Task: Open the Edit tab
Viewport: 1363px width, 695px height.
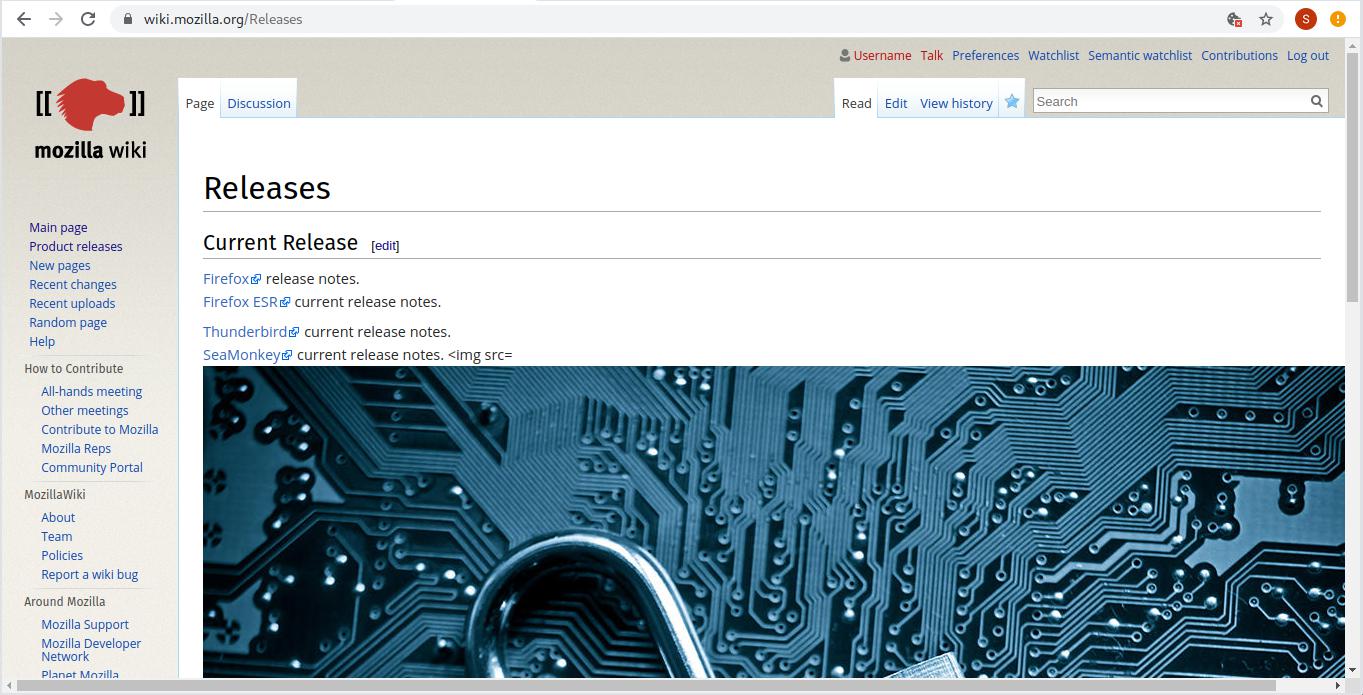Action: pos(895,102)
